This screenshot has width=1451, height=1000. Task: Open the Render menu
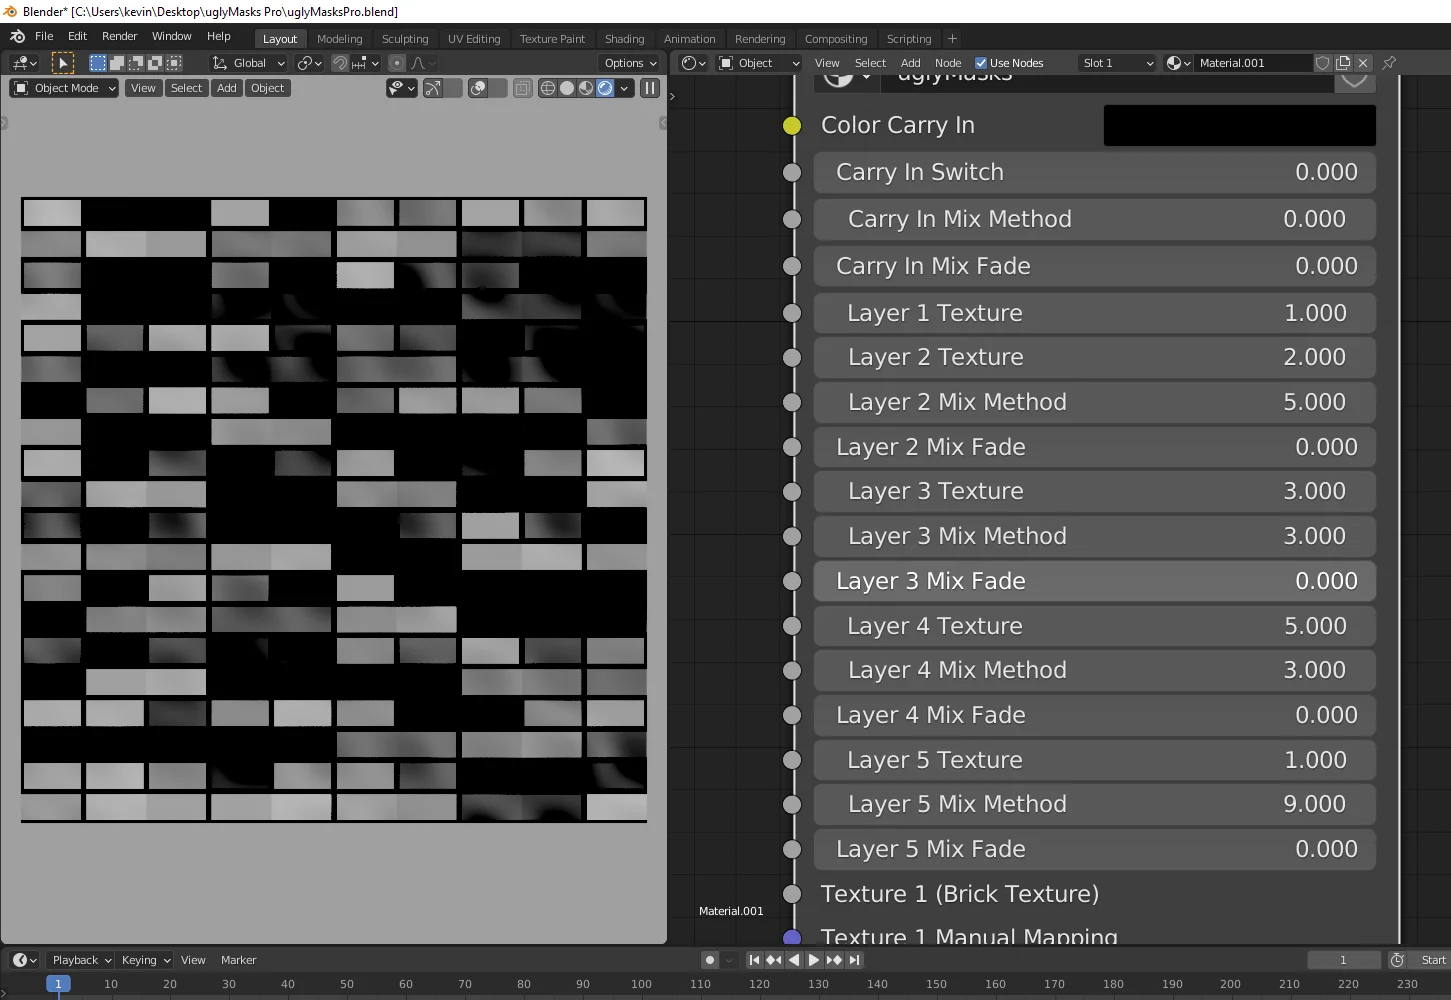pyautogui.click(x=119, y=36)
